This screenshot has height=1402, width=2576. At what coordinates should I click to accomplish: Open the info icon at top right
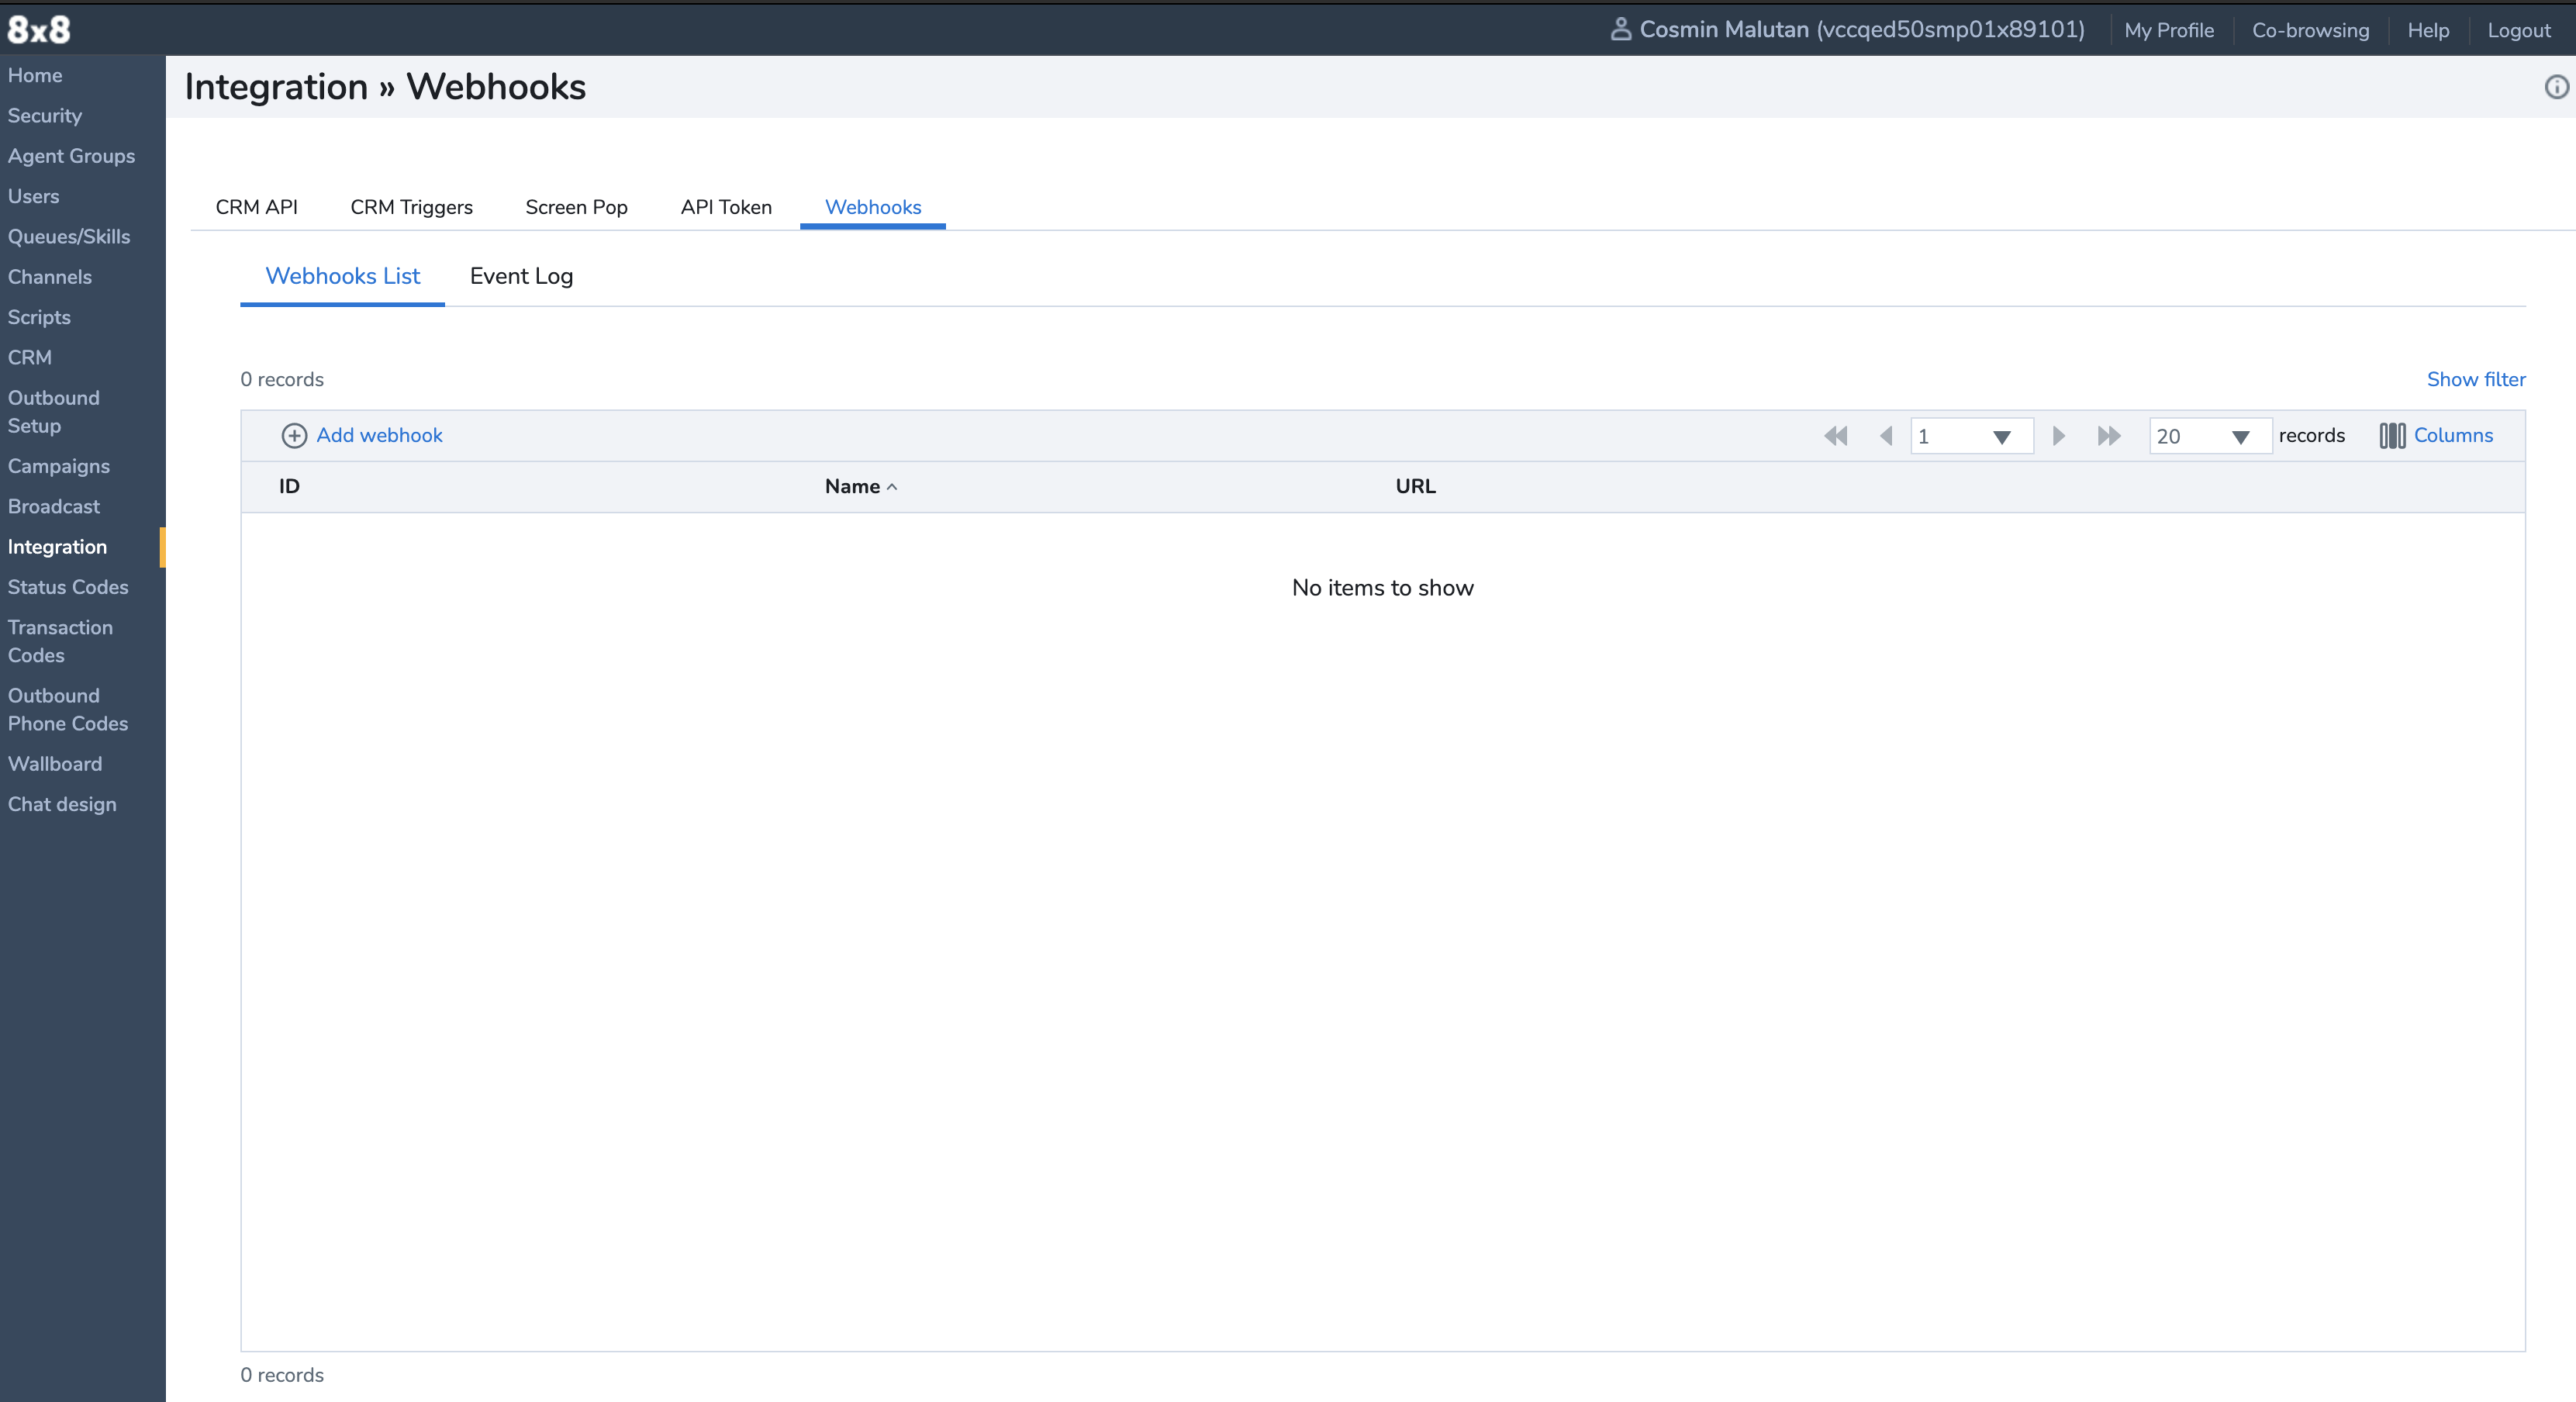pos(2555,87)
